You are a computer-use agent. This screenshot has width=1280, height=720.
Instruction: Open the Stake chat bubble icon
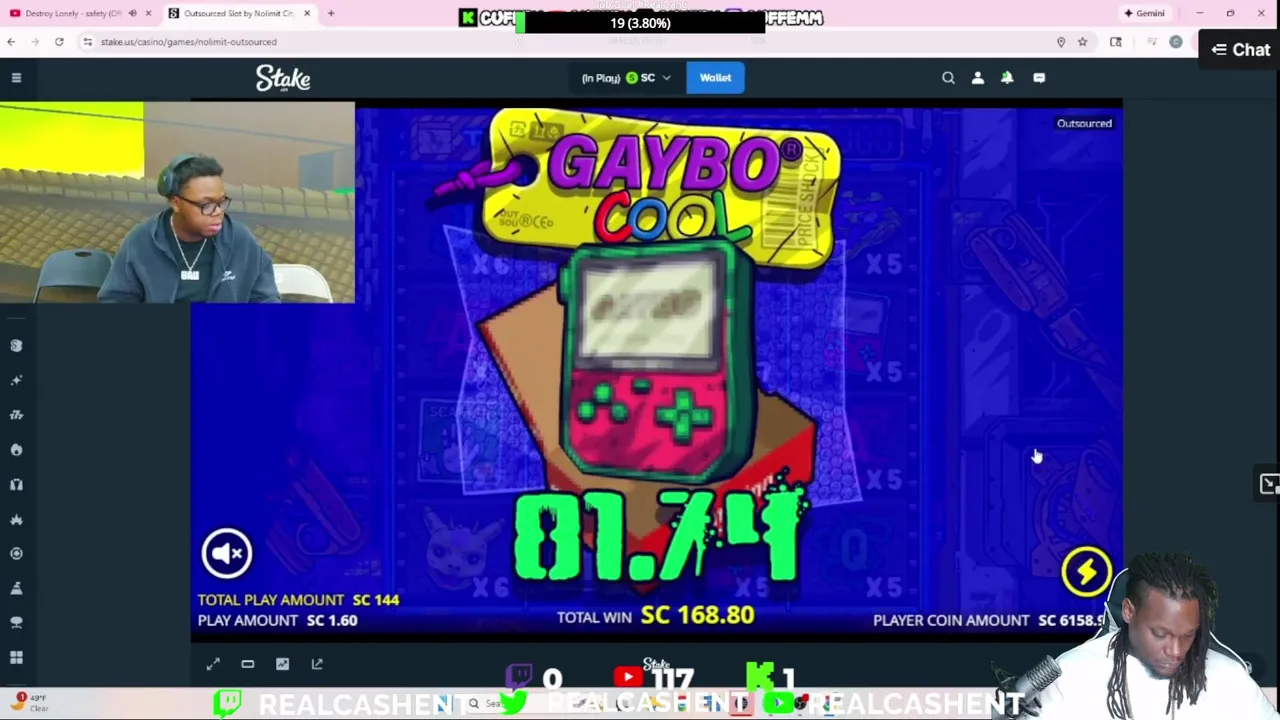(x=1039, y=78)
